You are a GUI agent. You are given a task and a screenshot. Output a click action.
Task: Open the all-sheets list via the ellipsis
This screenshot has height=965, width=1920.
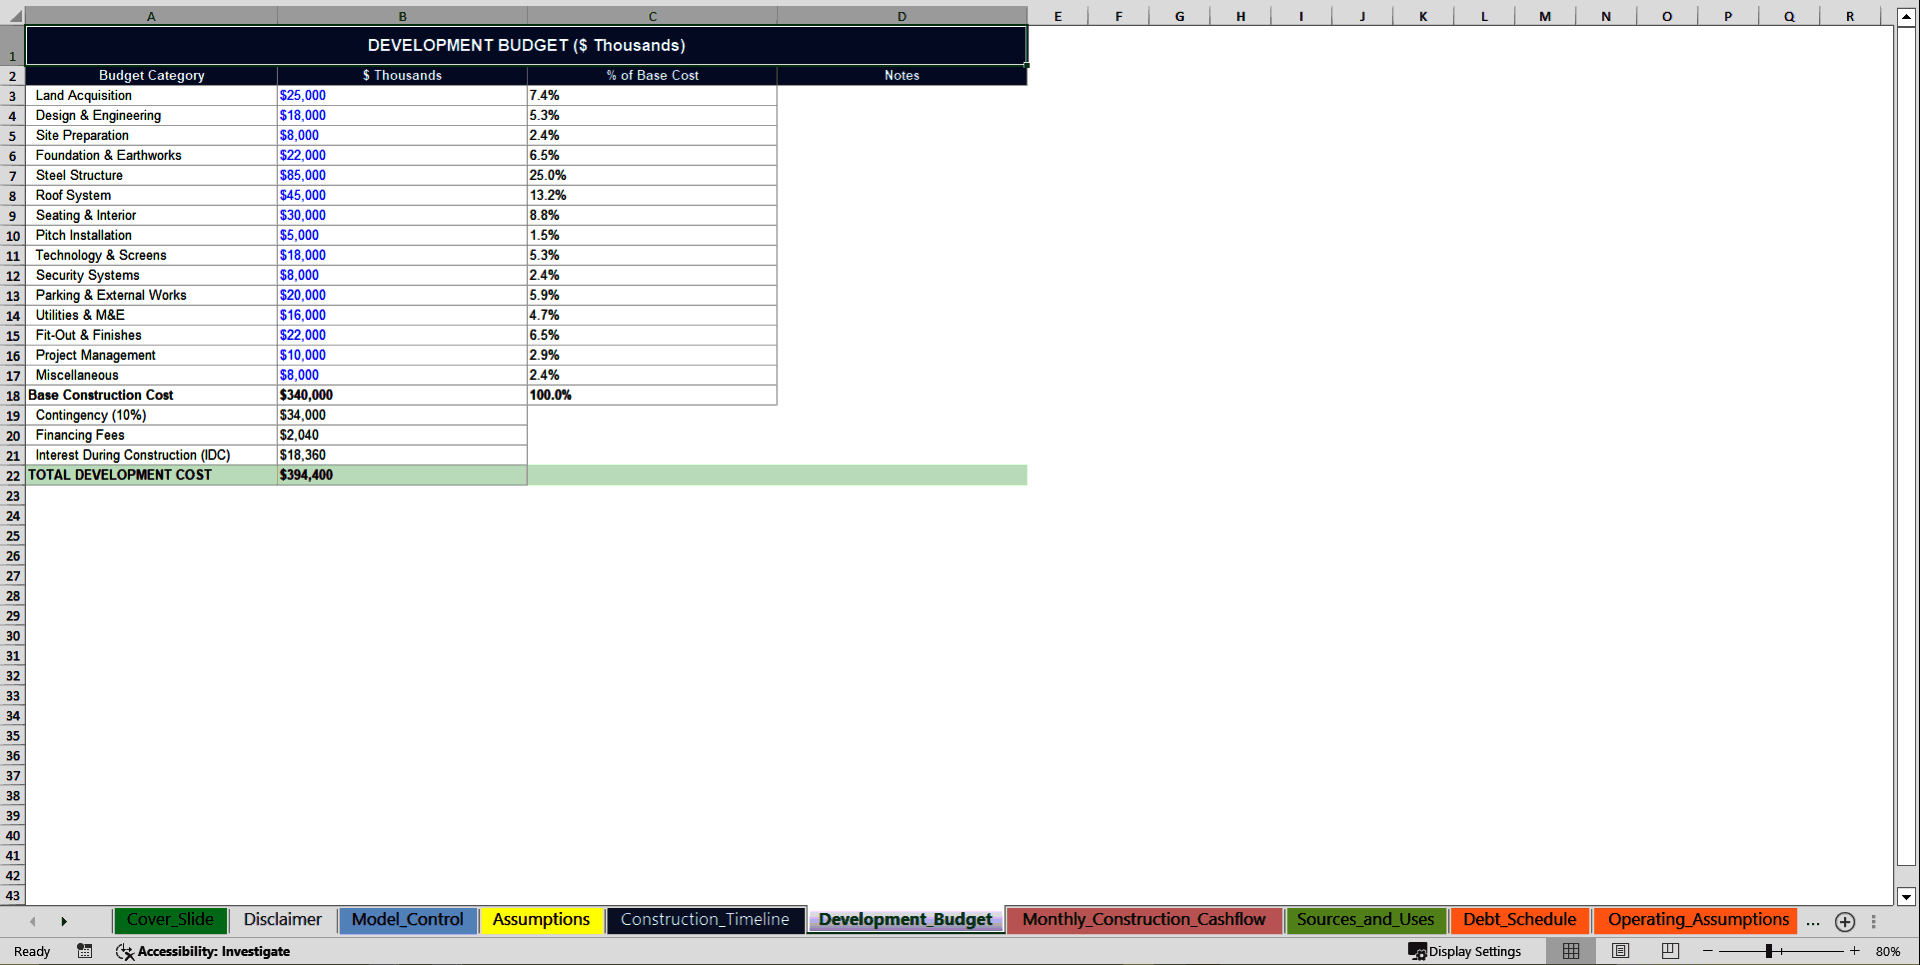[x=1813, y=924]
